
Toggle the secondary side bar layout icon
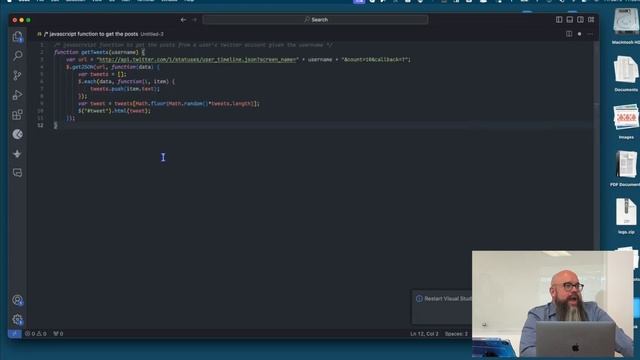(580, 20)
